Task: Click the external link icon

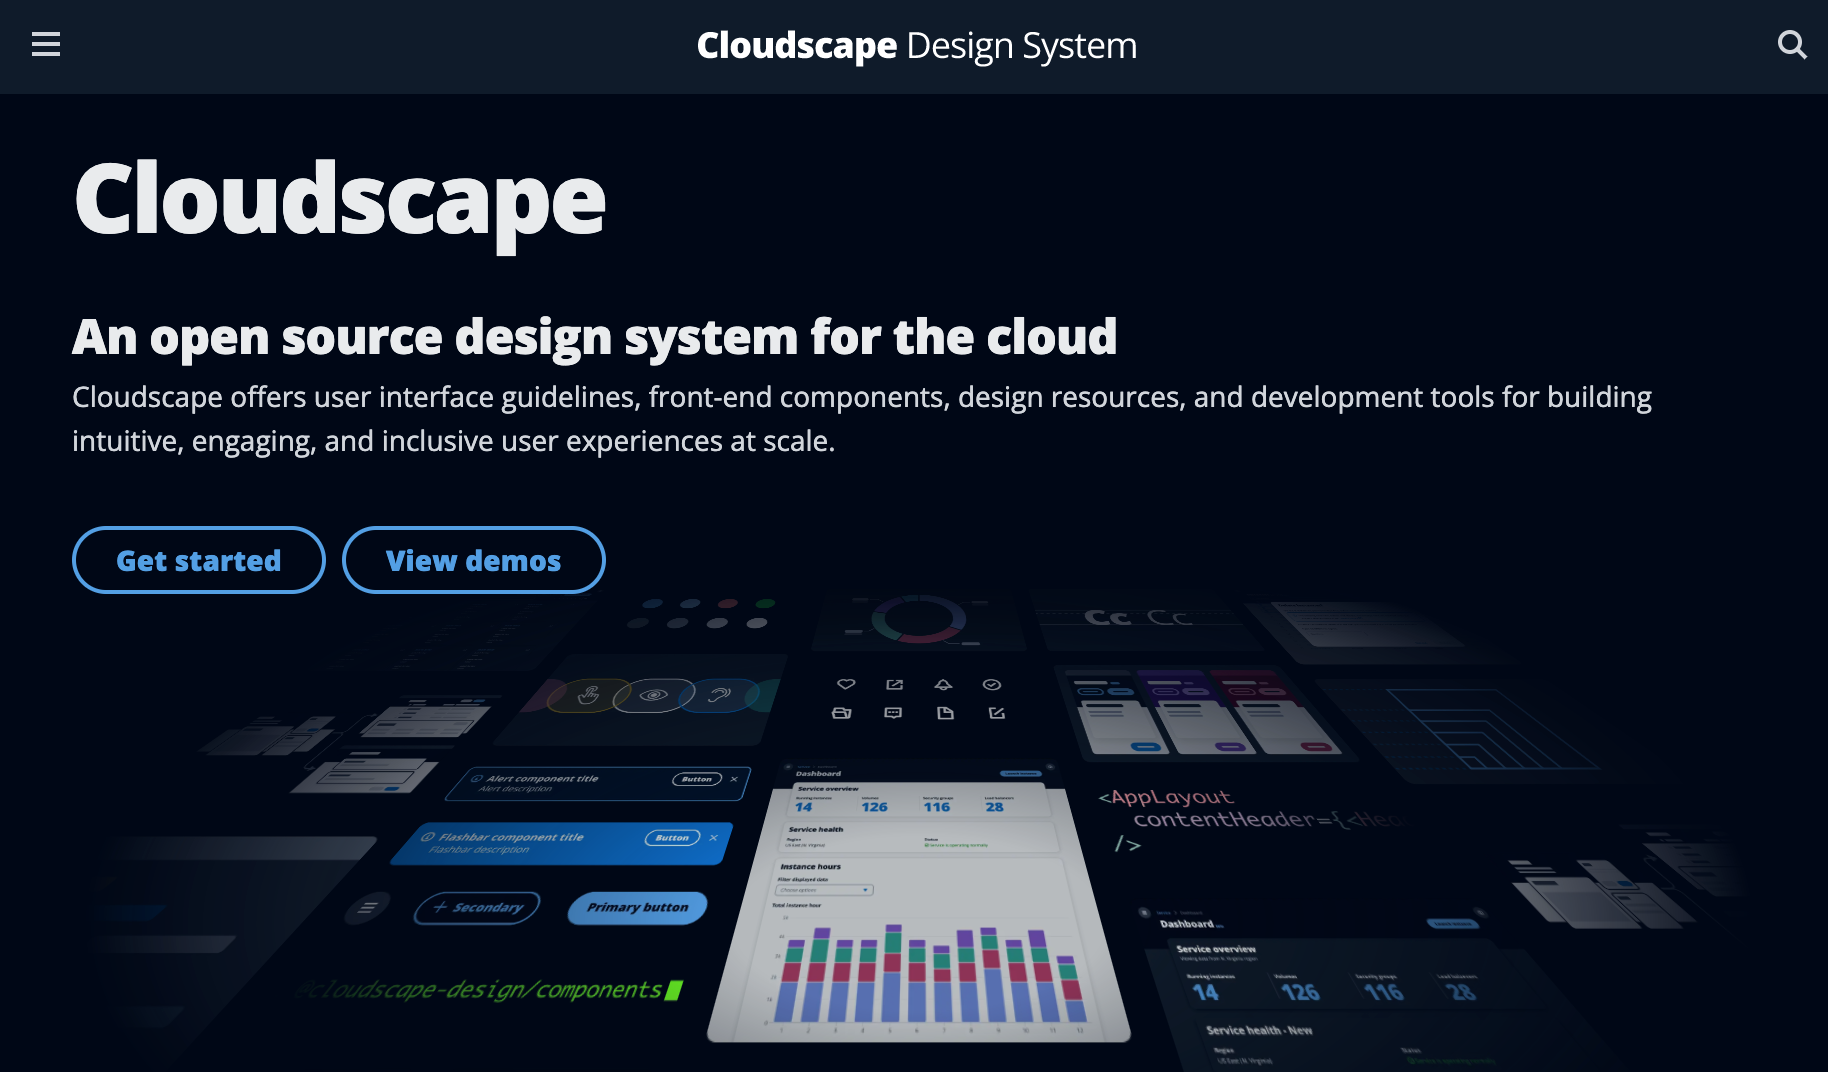Action: 894,685
